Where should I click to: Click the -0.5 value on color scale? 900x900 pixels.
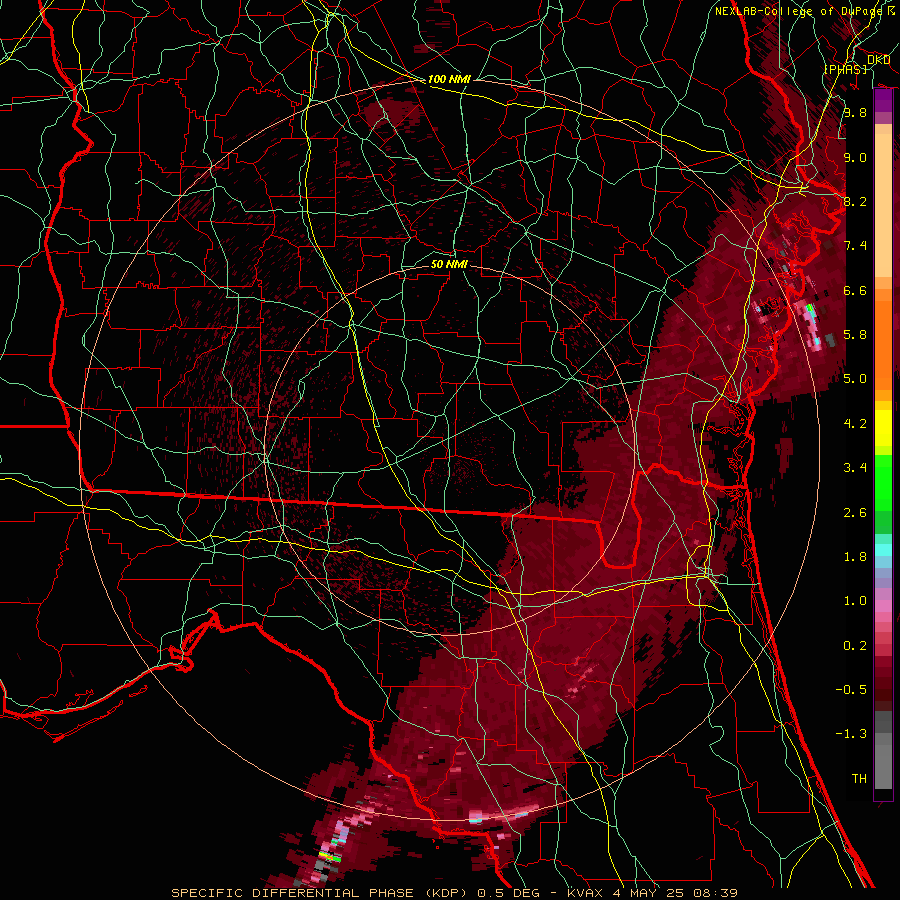(851, 690)
